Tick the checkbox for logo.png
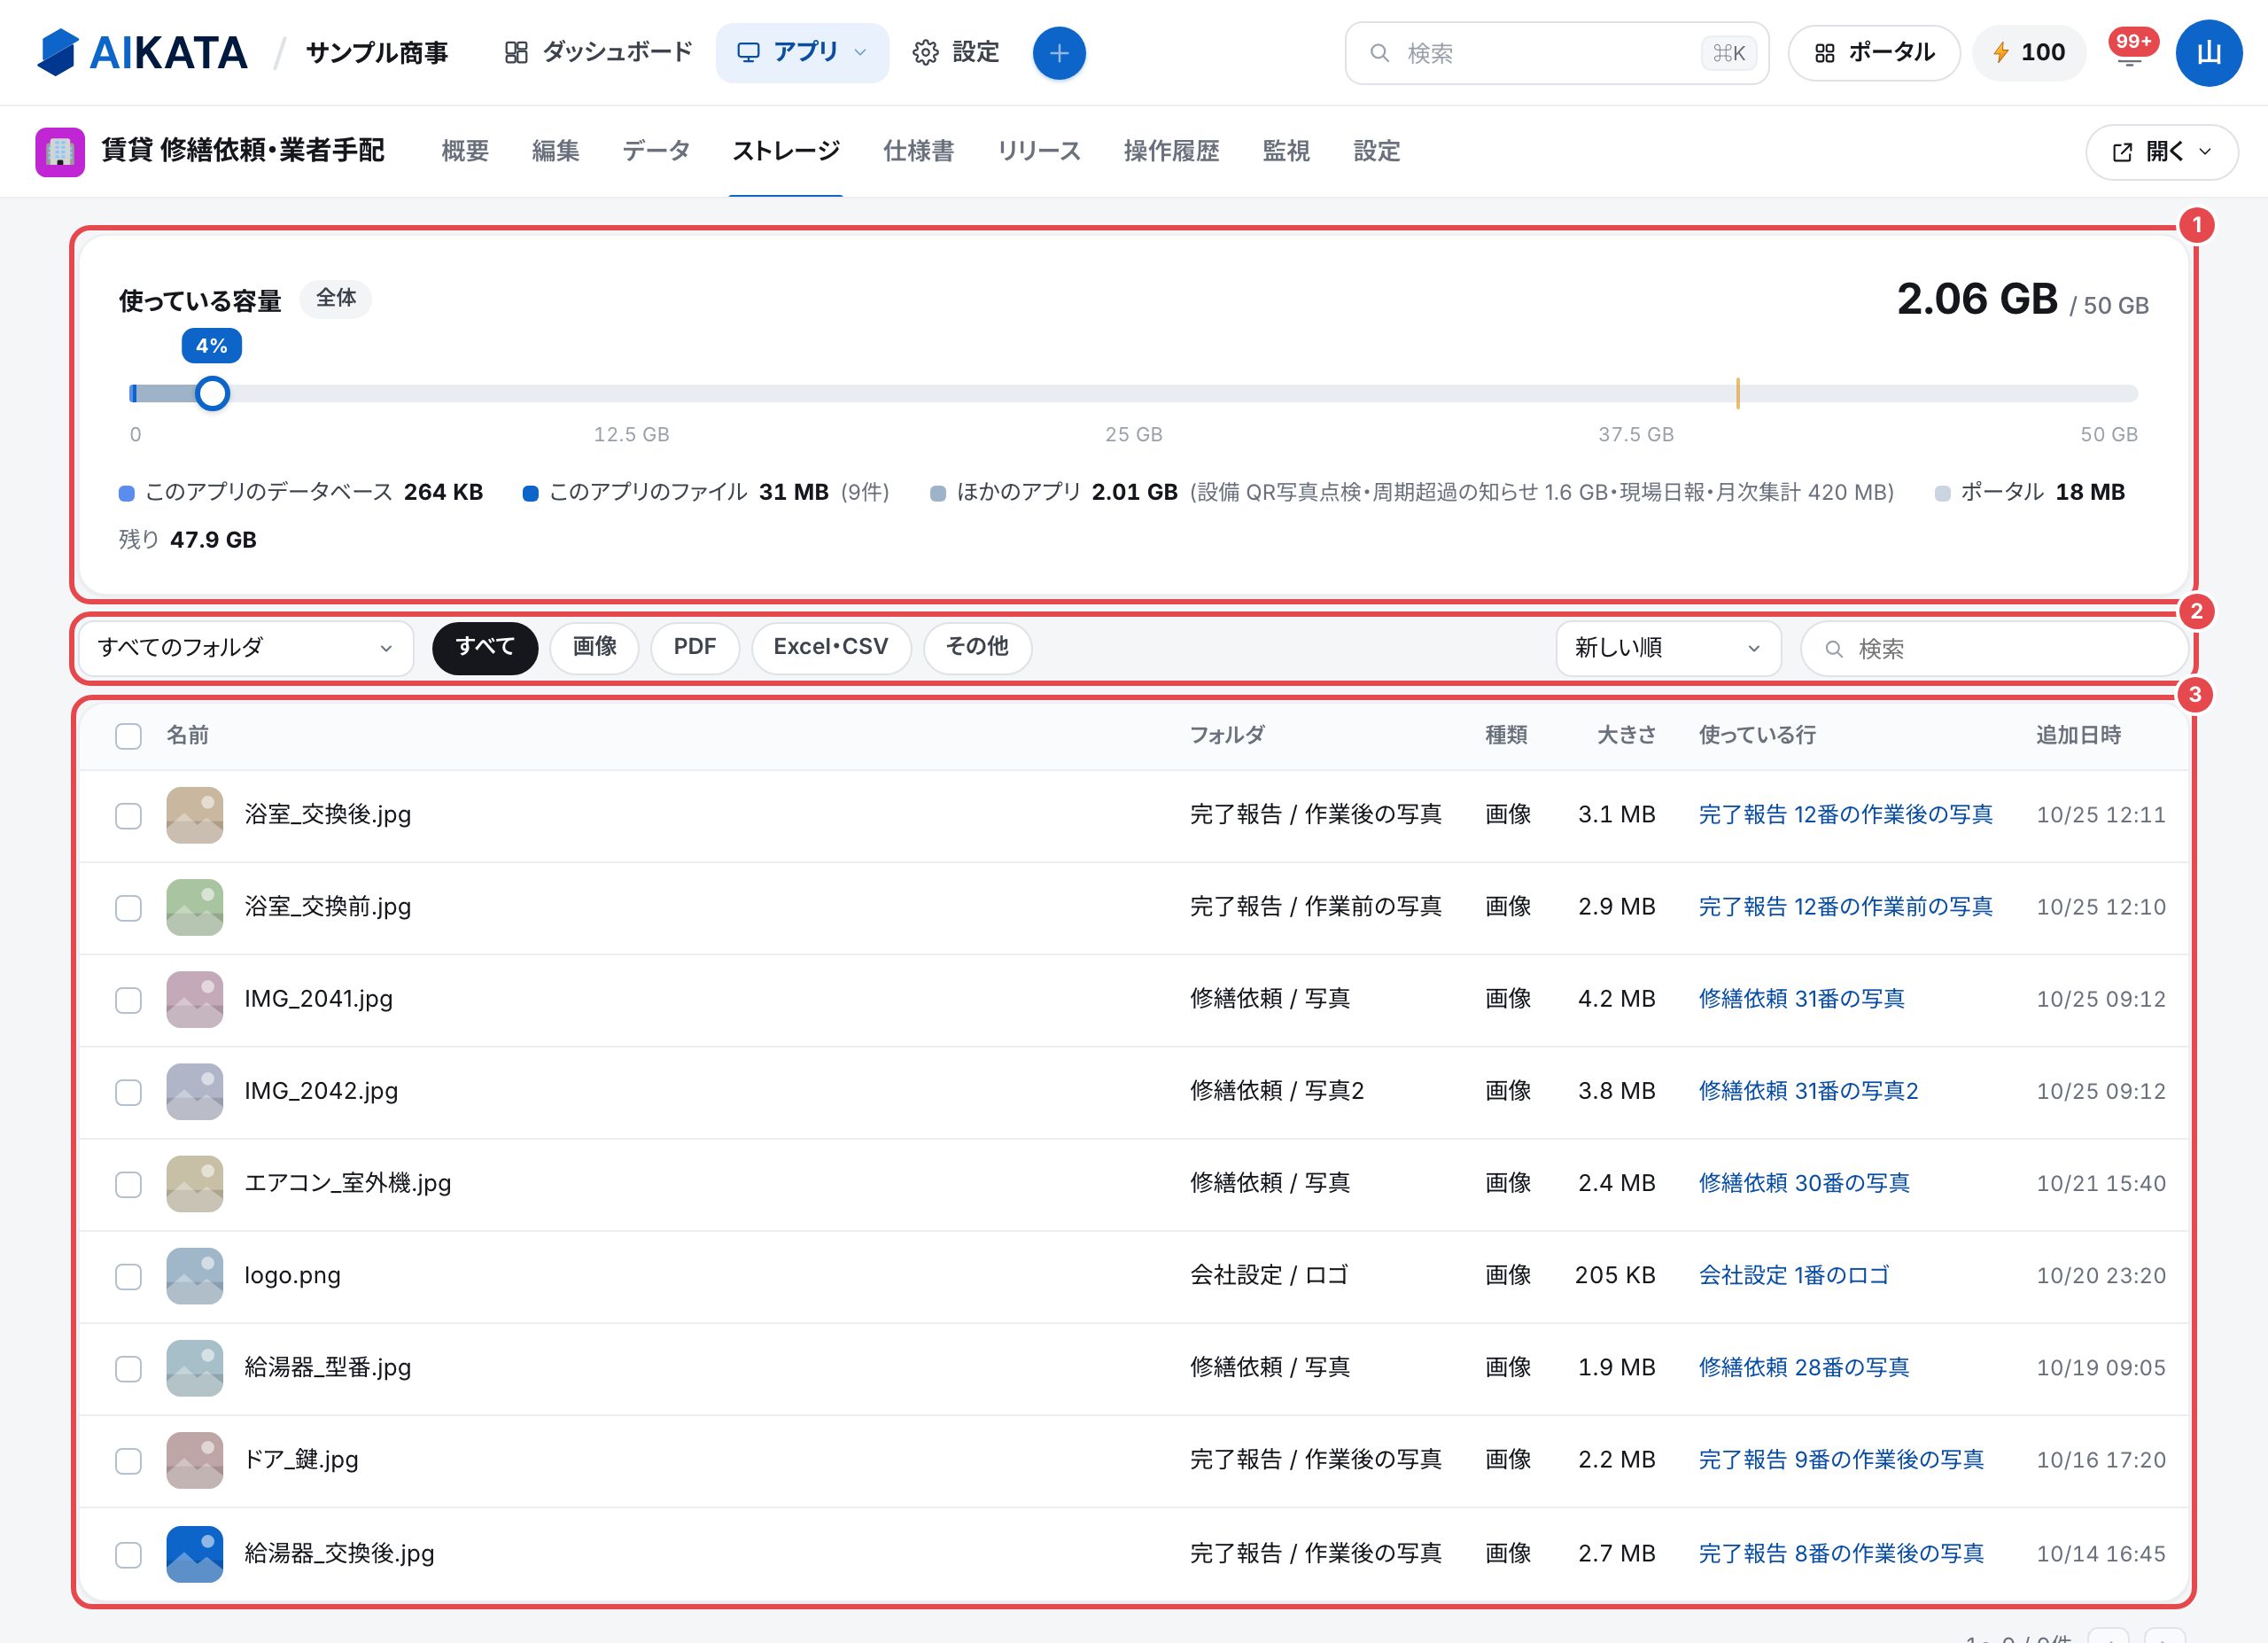Viewport: 2268px width, 1643px height. tap(128, 1277)
